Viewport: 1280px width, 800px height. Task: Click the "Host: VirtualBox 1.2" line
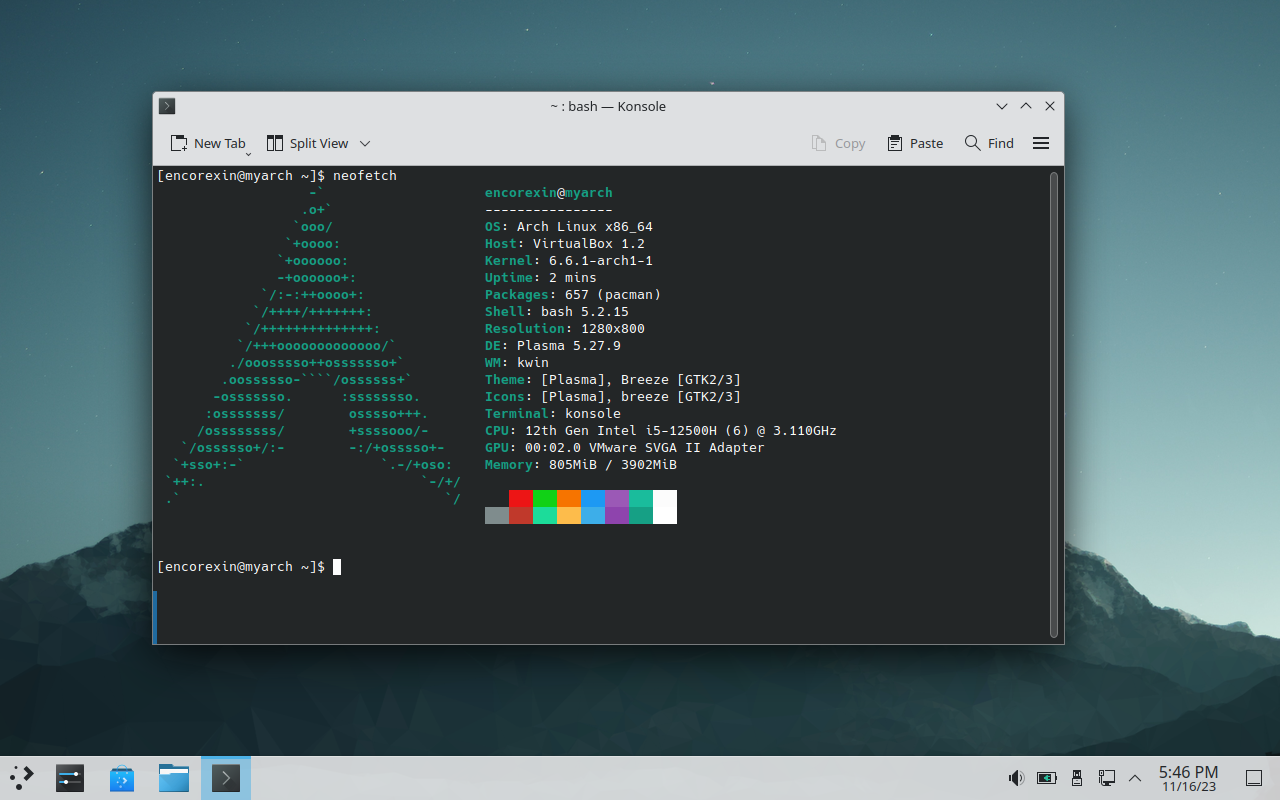pos(565,244)
